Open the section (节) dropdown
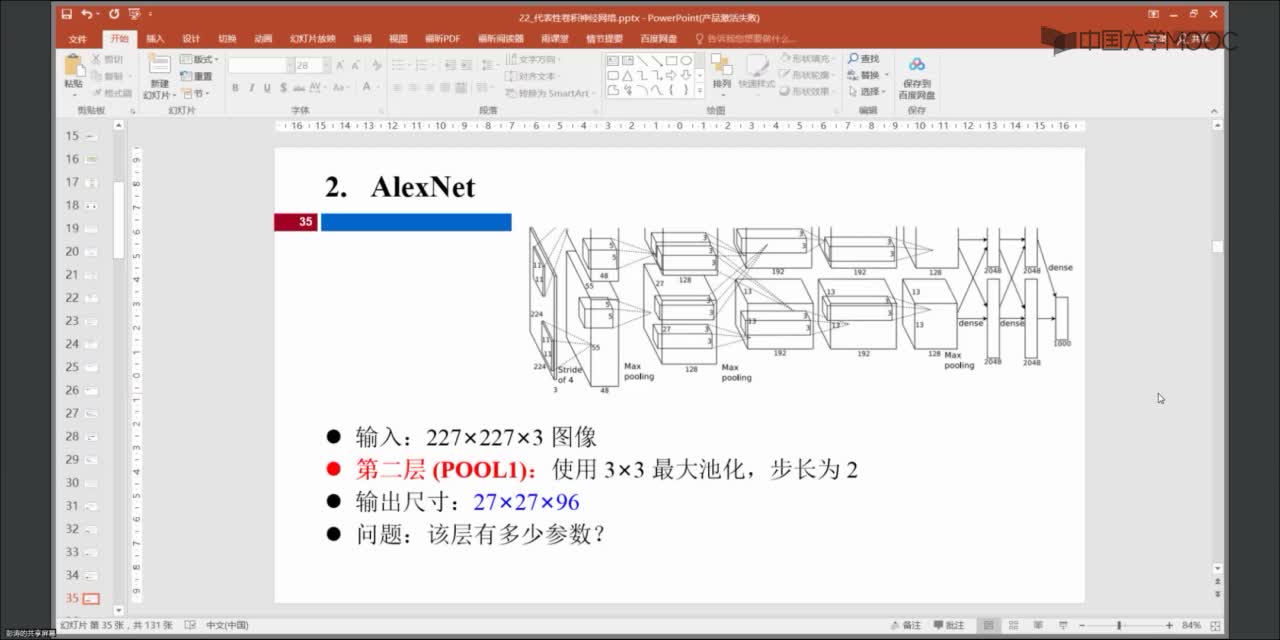Screen dimensions: 1280x640 click(x=194, y=93)
